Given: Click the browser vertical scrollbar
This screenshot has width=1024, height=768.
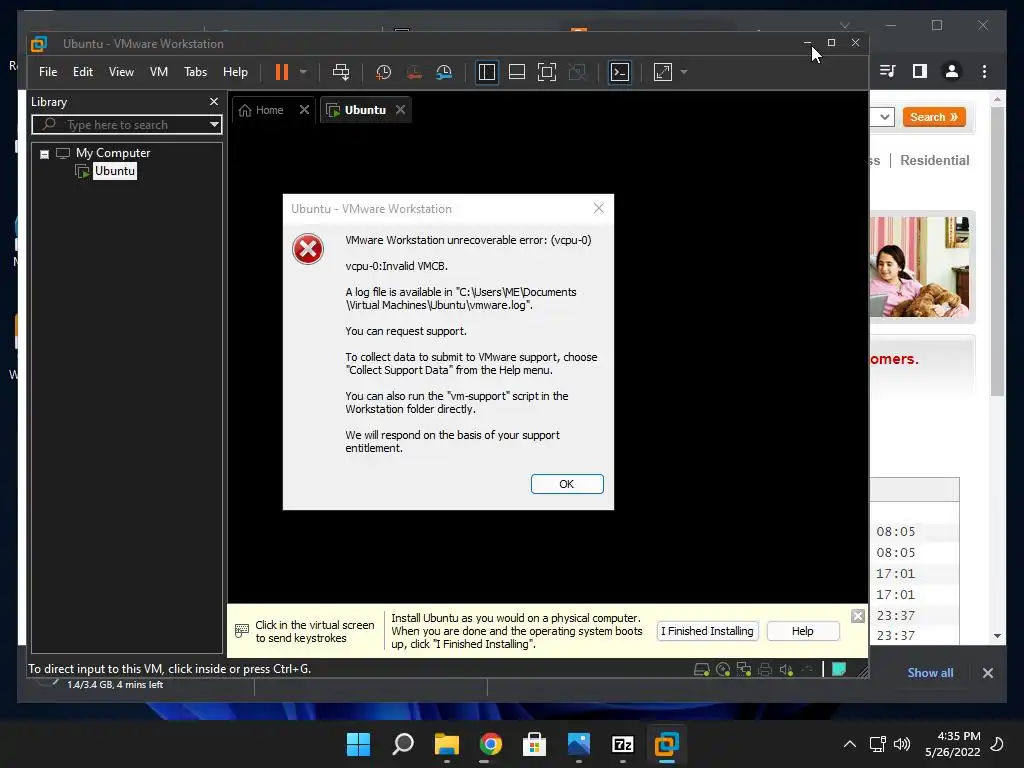Looking at the screenshot, I should tap(997, 251).
